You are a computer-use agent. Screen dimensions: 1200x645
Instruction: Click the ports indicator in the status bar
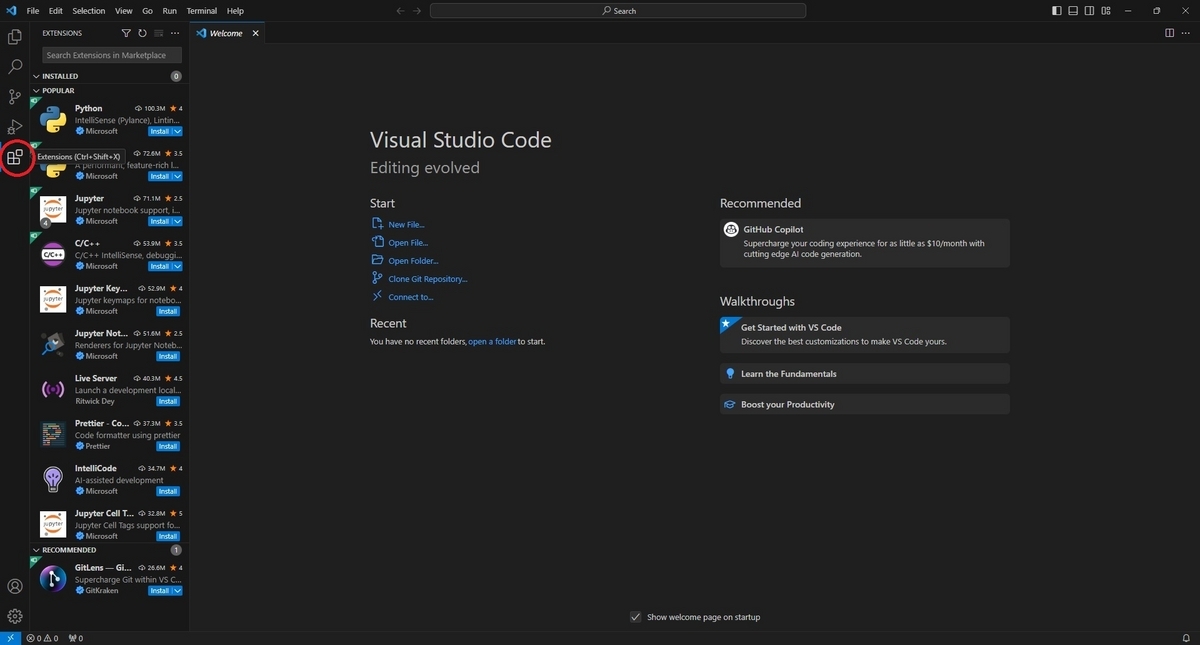click(75, 638)
